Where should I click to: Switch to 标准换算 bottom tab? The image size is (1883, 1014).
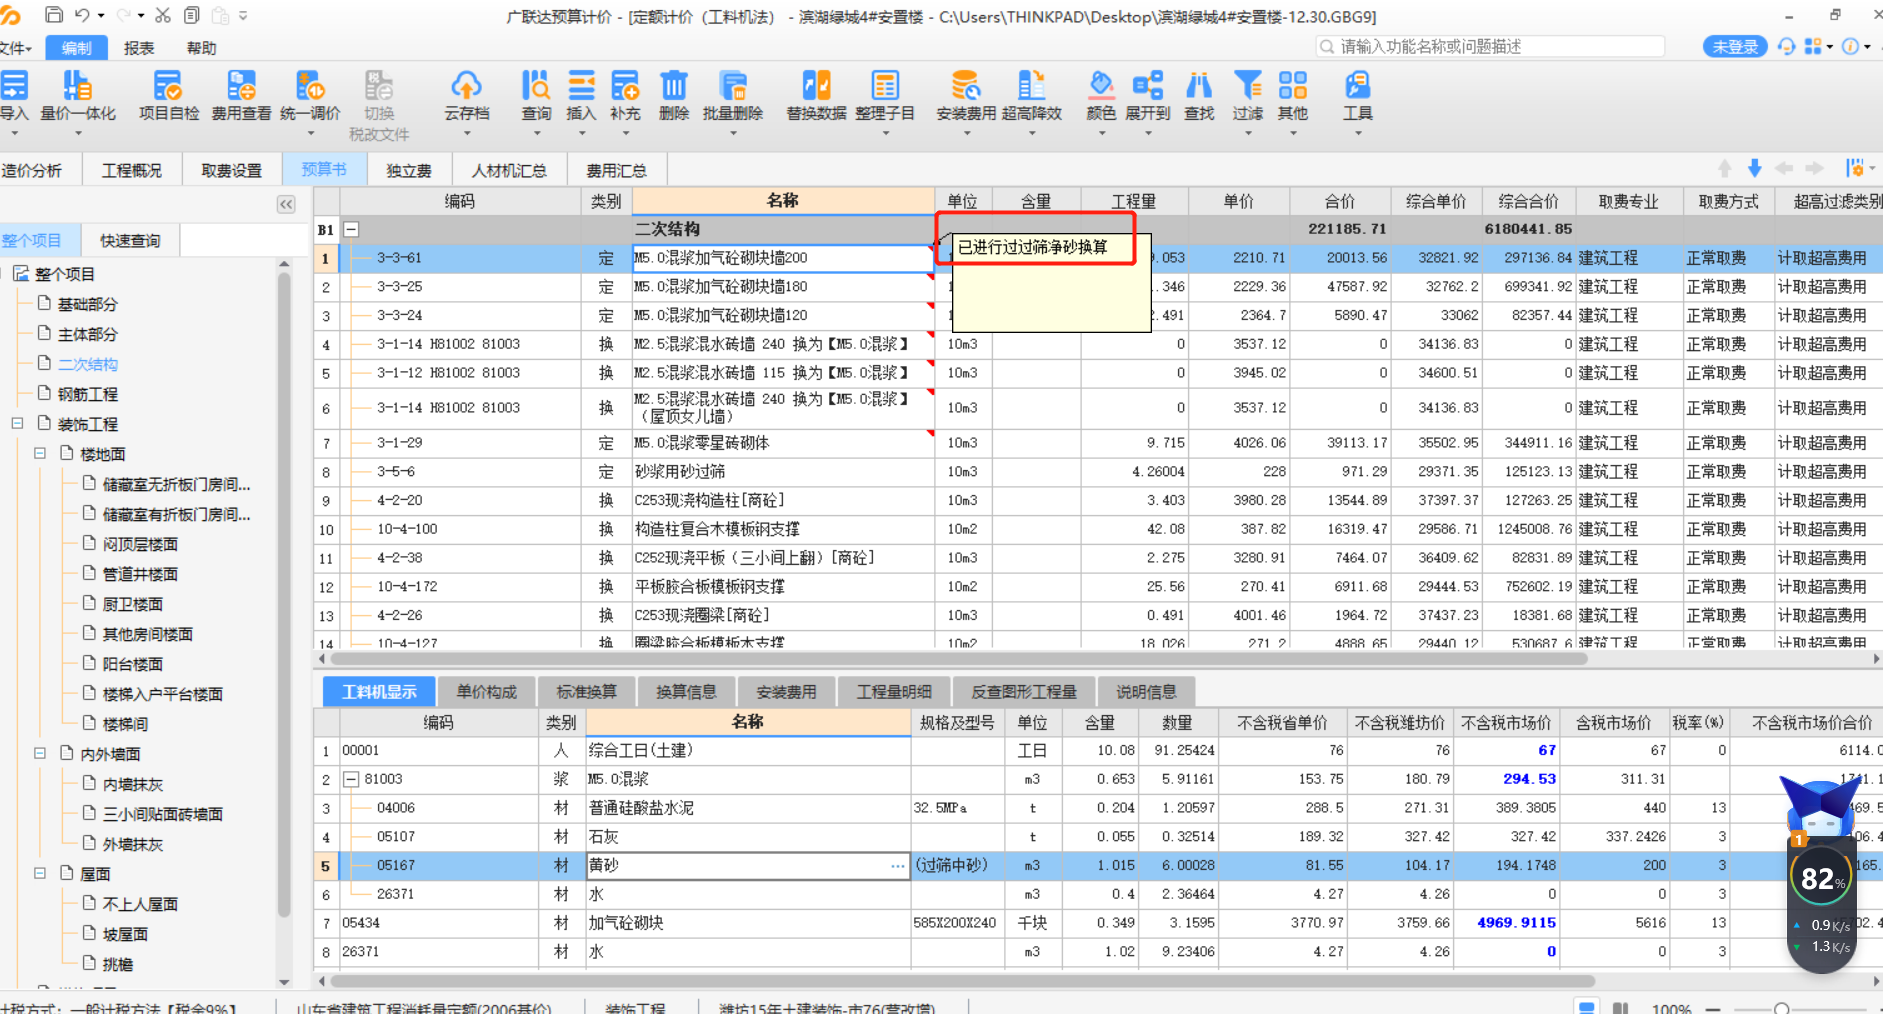click(586, 692)
